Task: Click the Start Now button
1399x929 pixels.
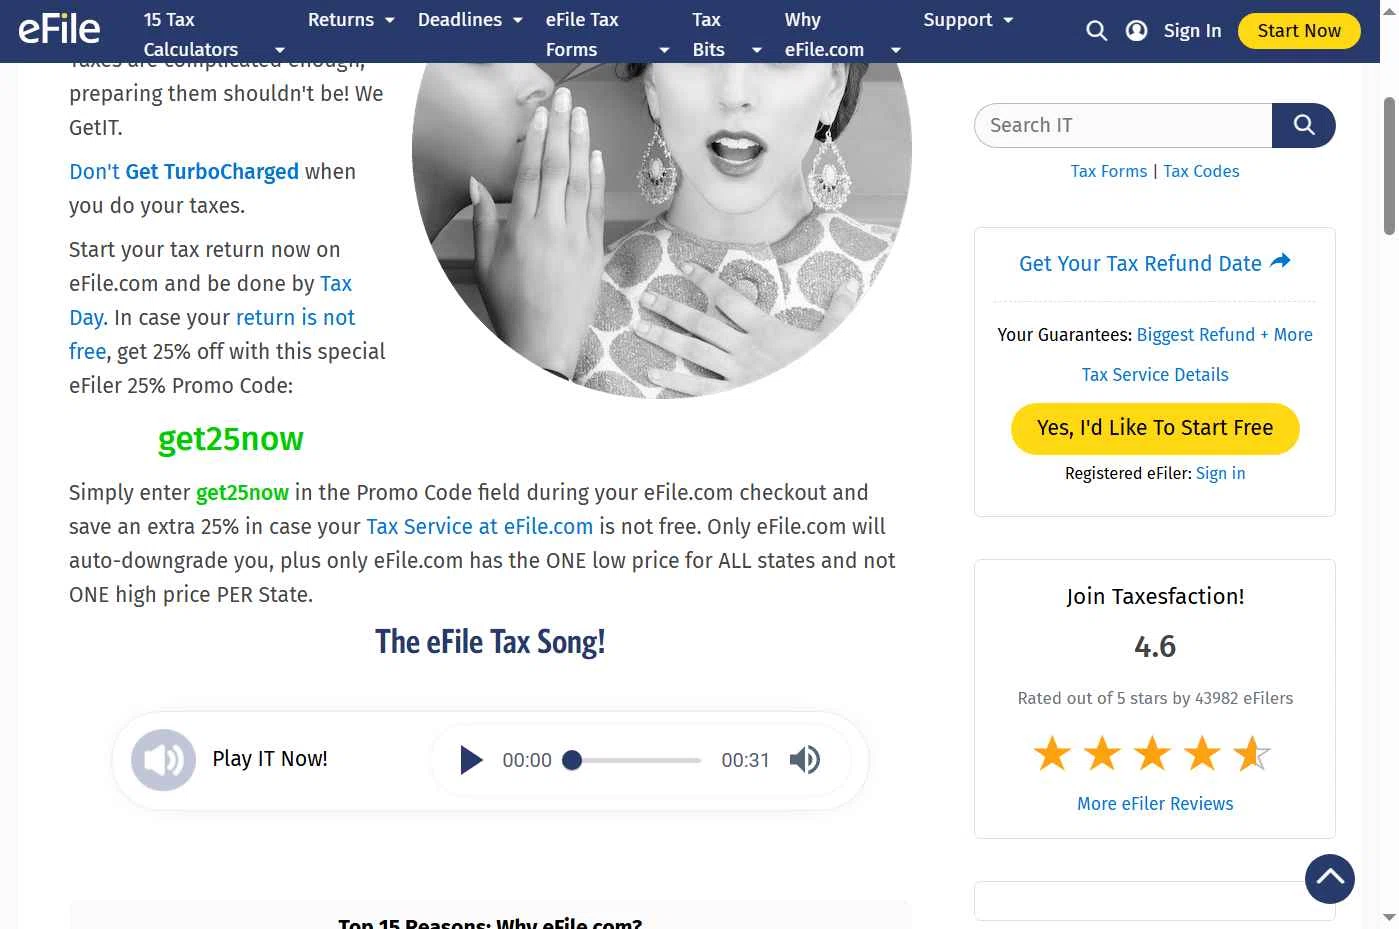Action: click(1299, 31)
